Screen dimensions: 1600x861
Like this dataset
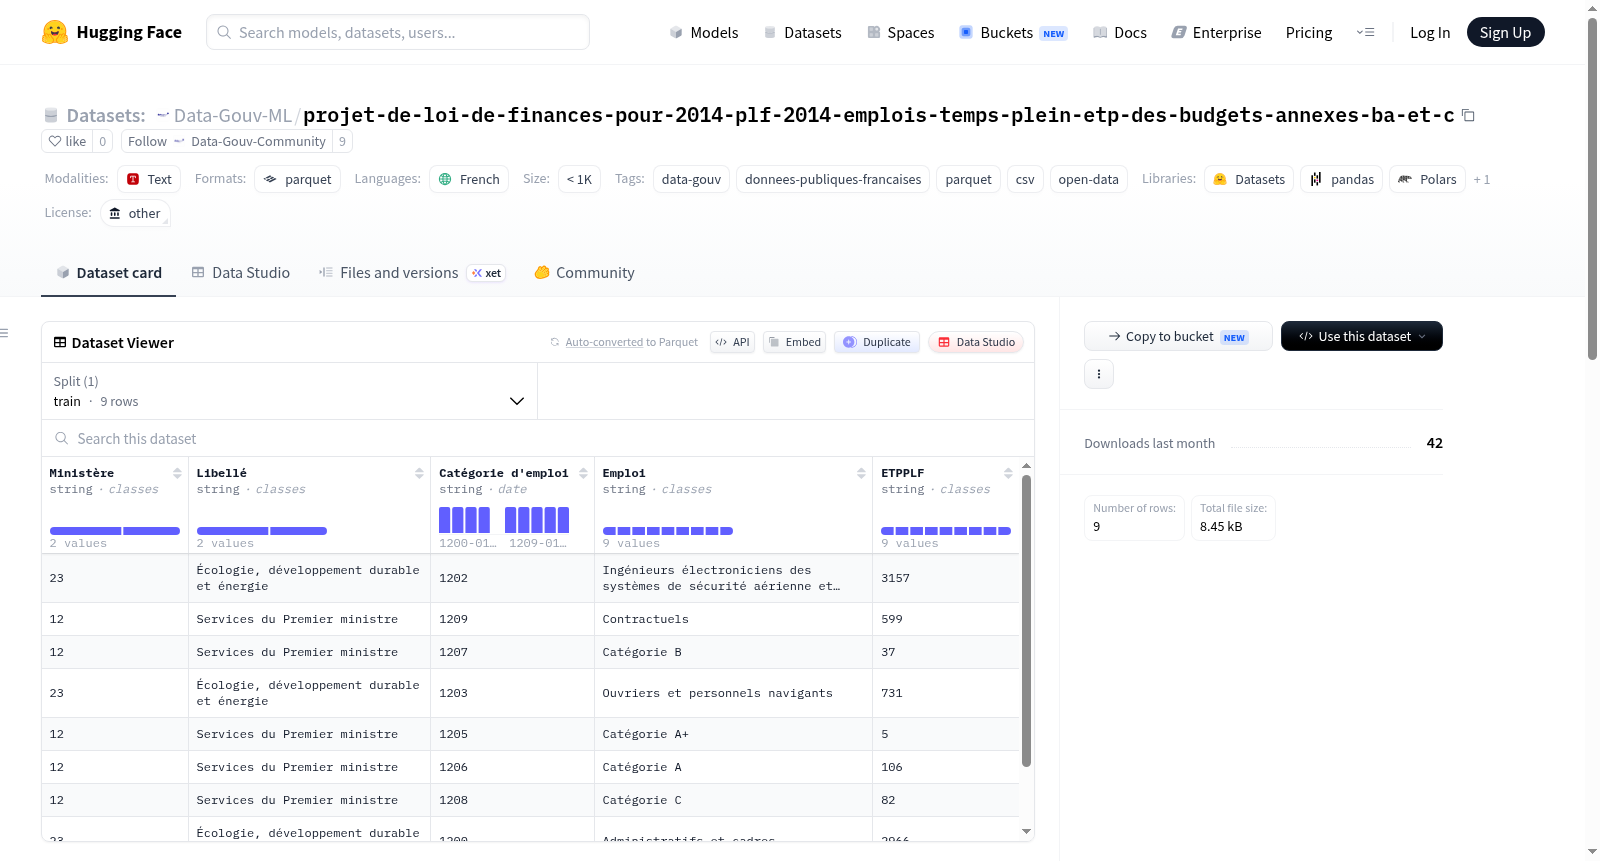[x=67, y=142]
